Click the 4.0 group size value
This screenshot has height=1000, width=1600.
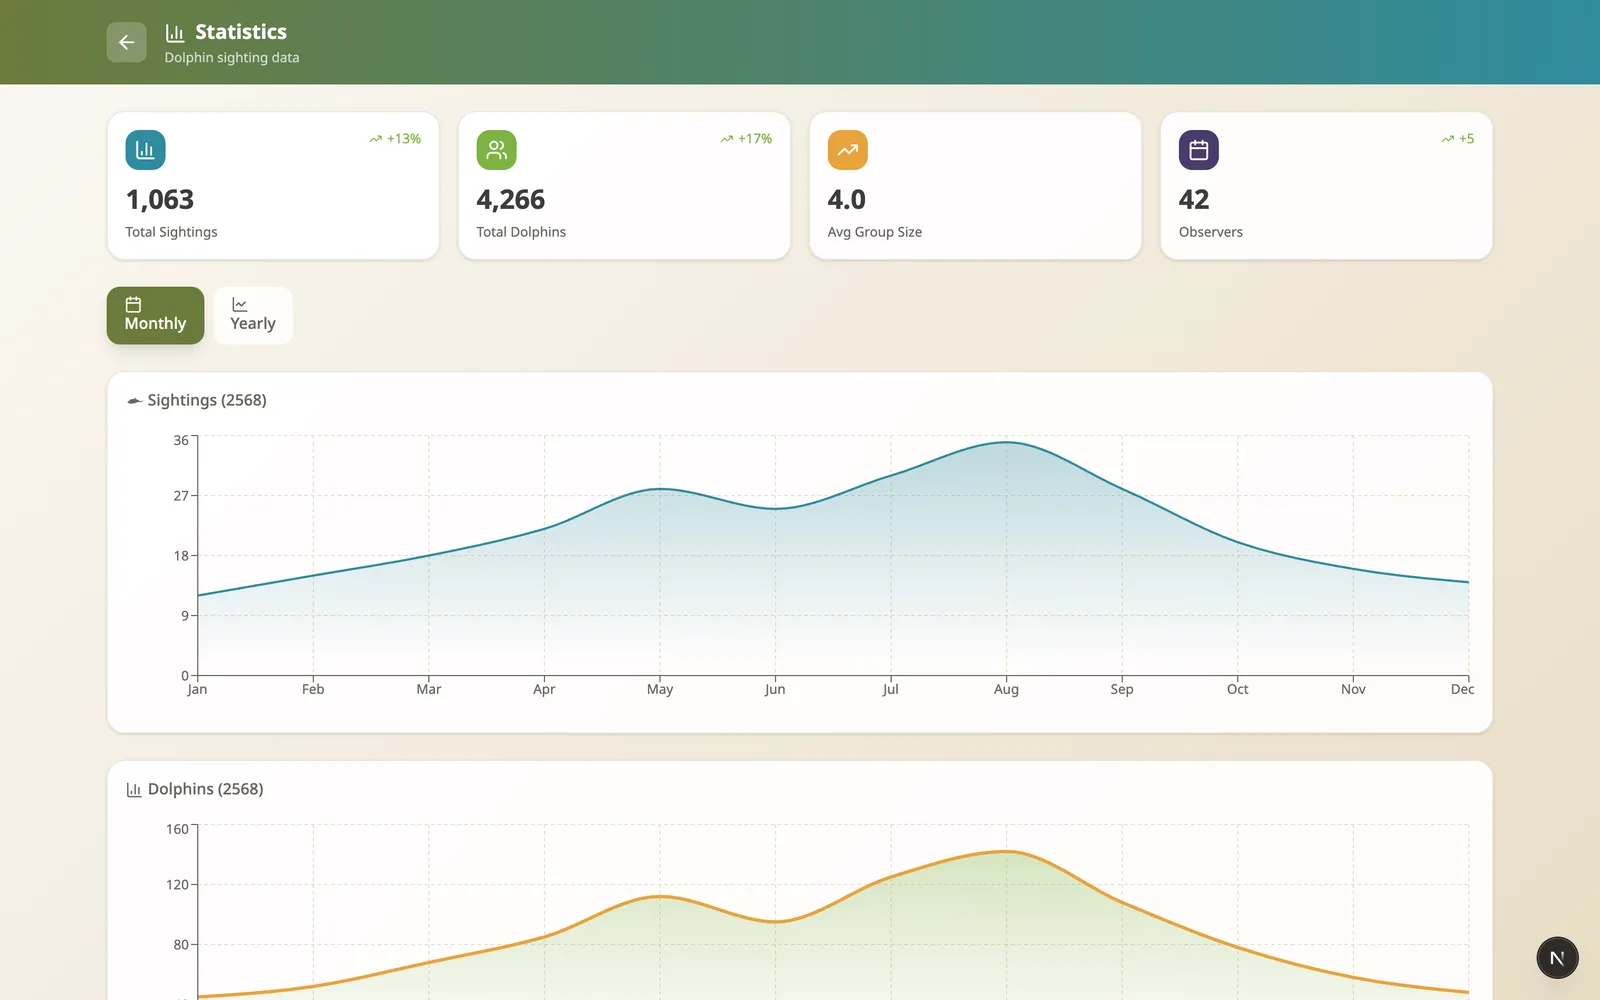pos(846,200)
